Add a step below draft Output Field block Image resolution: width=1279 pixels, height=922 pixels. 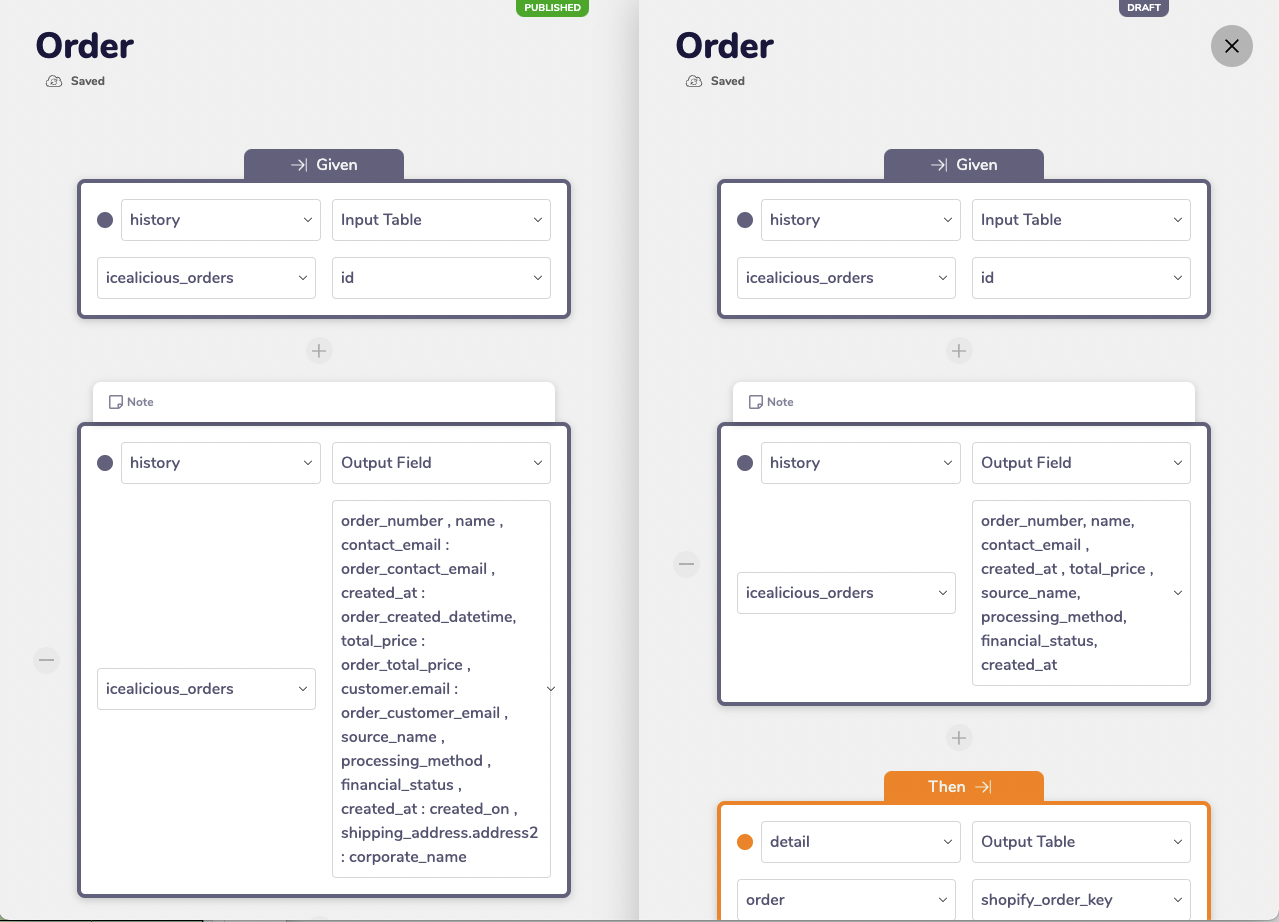coord(959,738)
